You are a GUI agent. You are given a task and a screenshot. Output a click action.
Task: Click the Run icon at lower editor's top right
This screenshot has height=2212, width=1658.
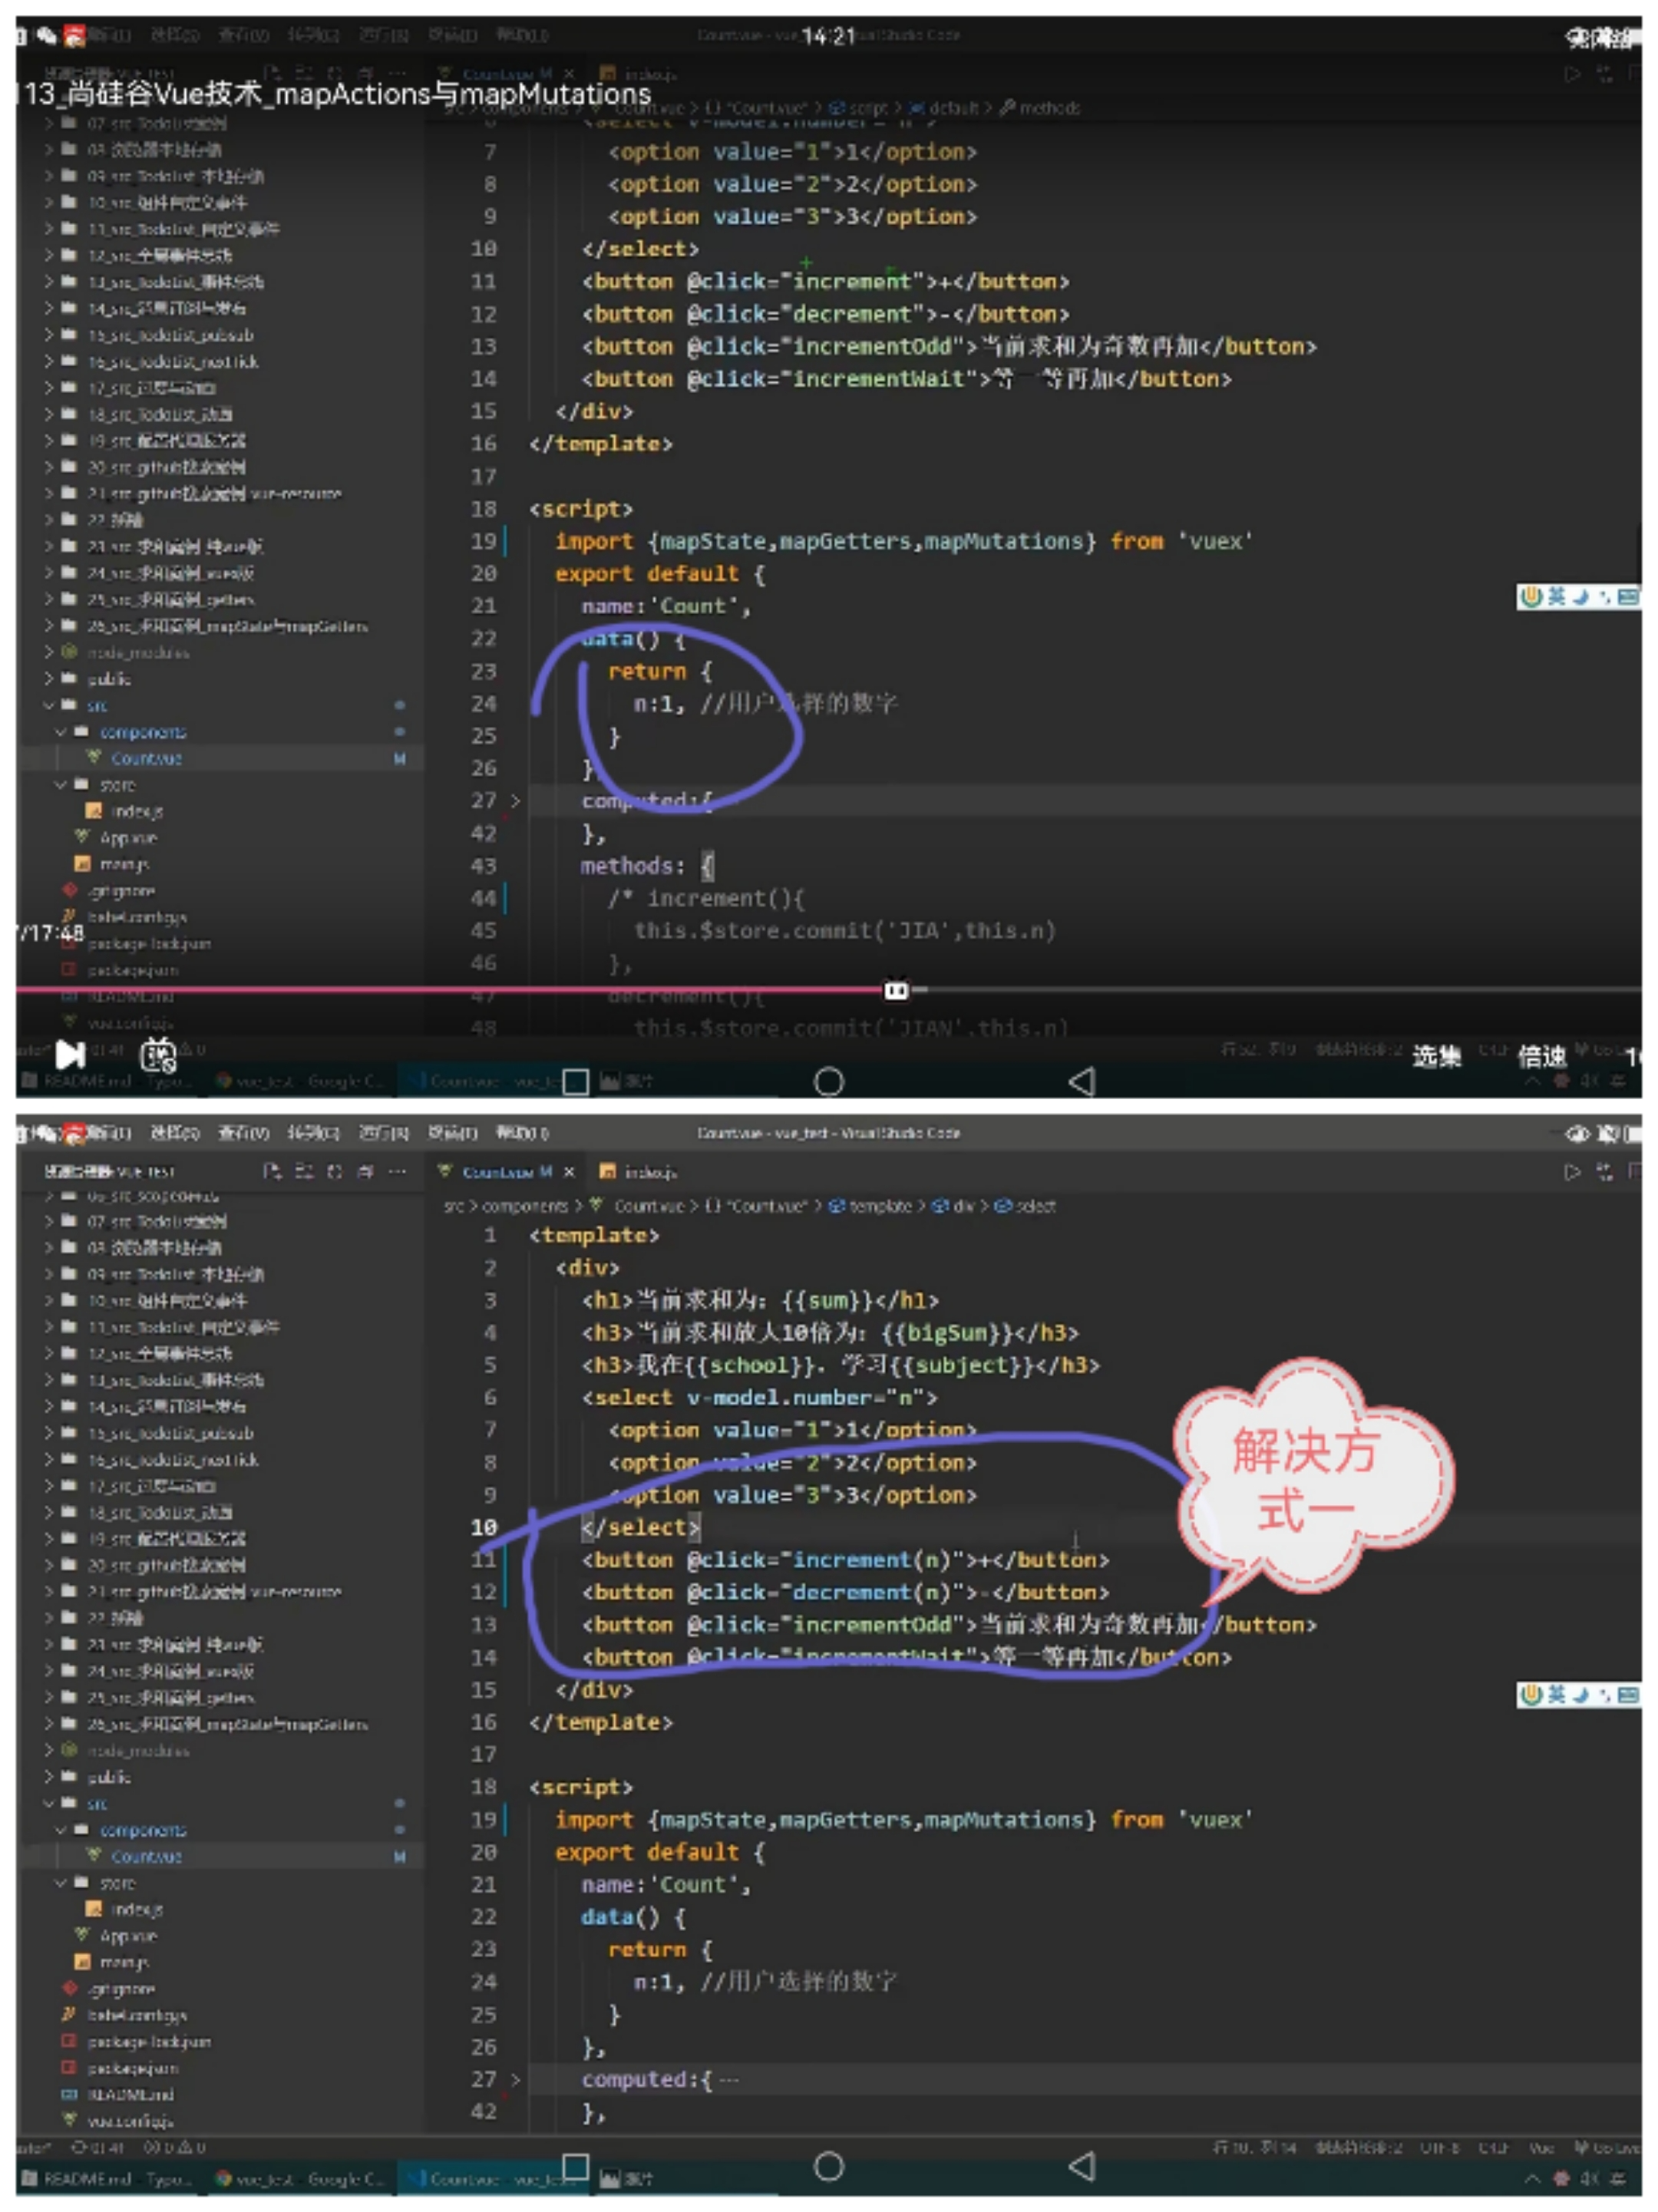pyautogui.click(x=1572, y=1172)
